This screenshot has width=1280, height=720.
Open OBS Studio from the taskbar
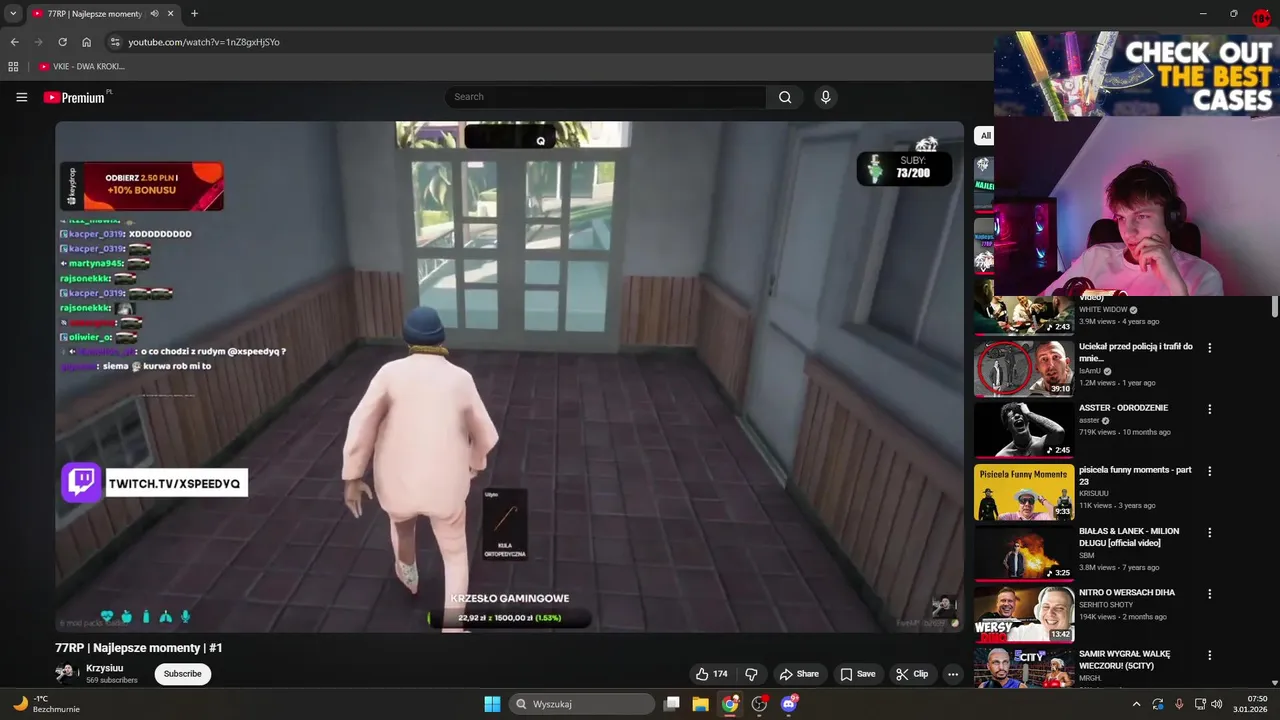760,704
